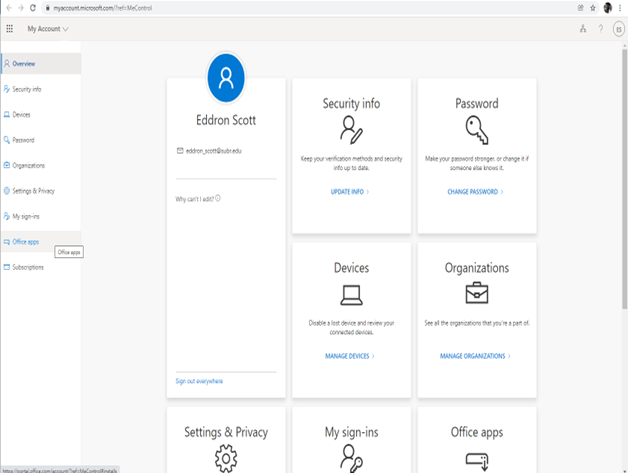Click the Settings & Privacy gear icon
The image size is (628, 473).
pyautogui.click(x=226, y=459)
